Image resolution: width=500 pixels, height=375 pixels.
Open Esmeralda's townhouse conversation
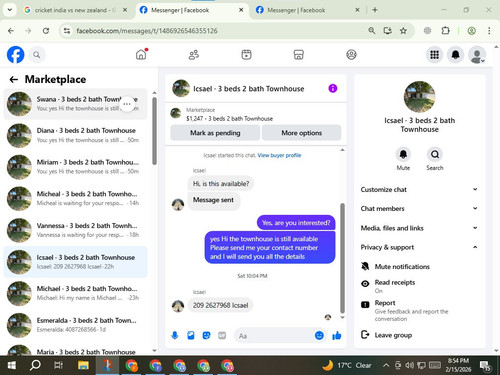(x=75, y=325)
